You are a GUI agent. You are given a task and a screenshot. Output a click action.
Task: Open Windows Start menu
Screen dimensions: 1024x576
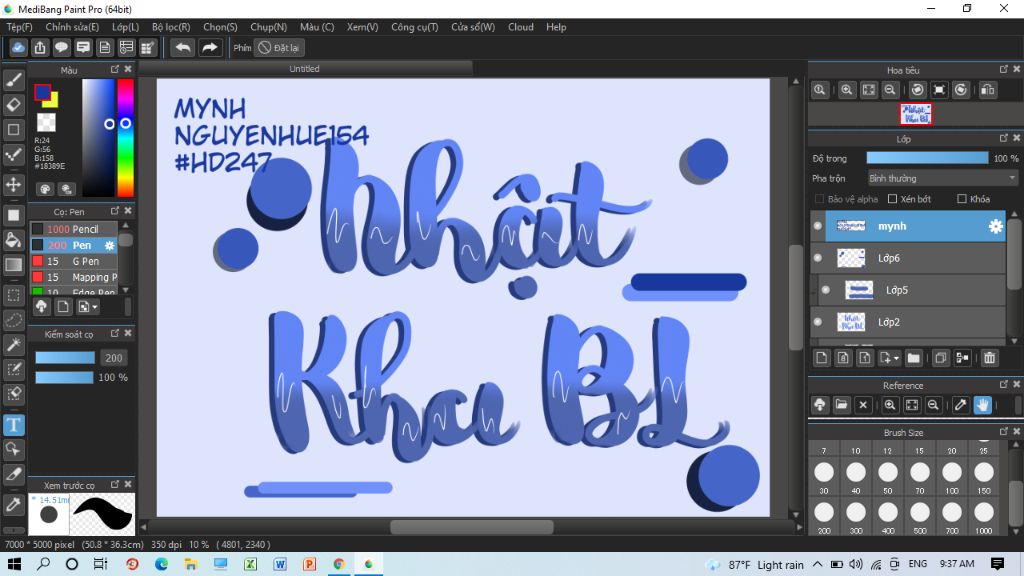pyautogui.click(x=14, y=564)
